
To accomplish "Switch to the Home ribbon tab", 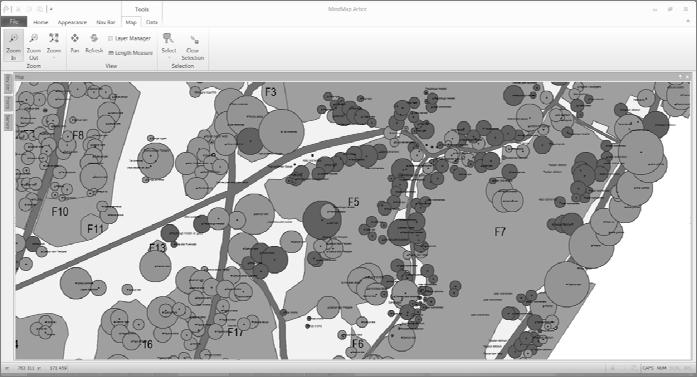I will coord(40,22).
